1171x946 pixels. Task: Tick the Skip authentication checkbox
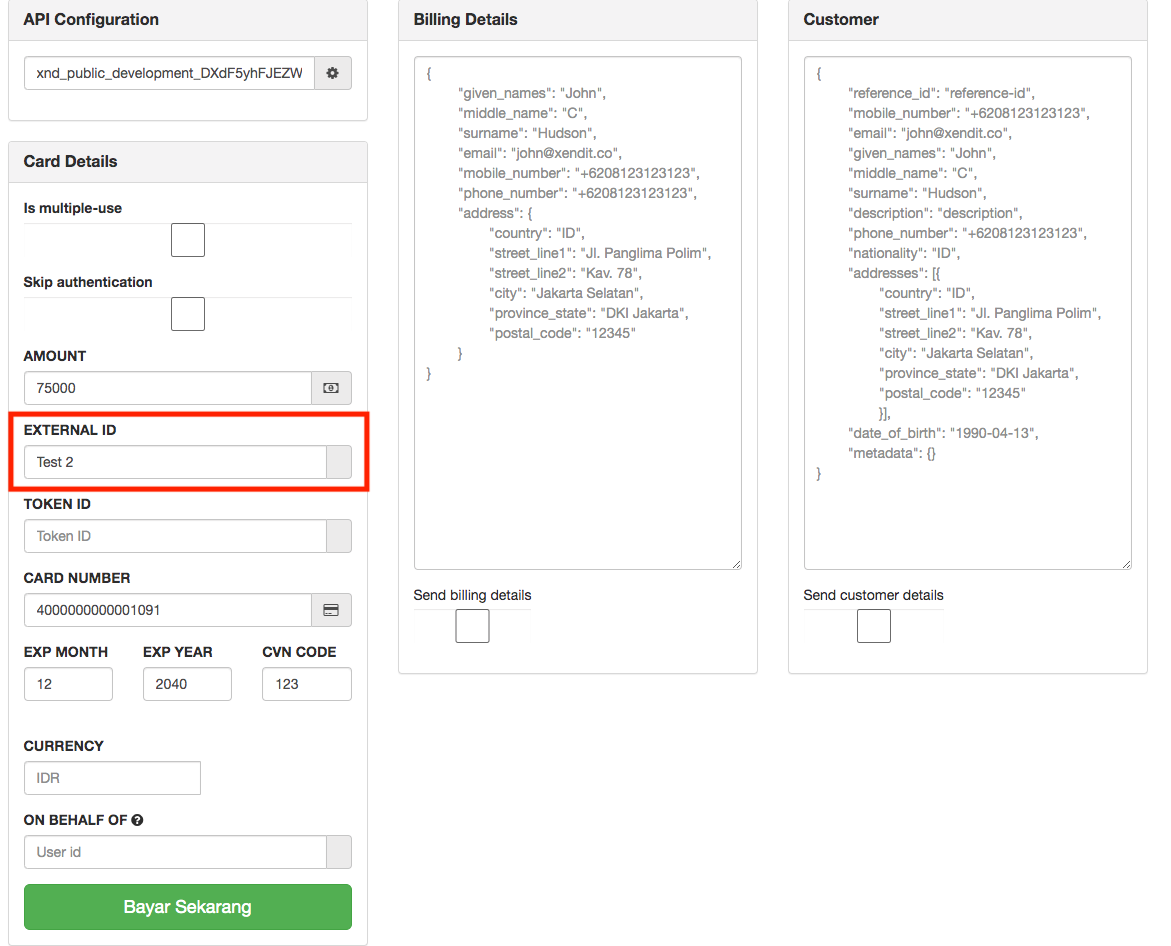(x=188, y=314)
